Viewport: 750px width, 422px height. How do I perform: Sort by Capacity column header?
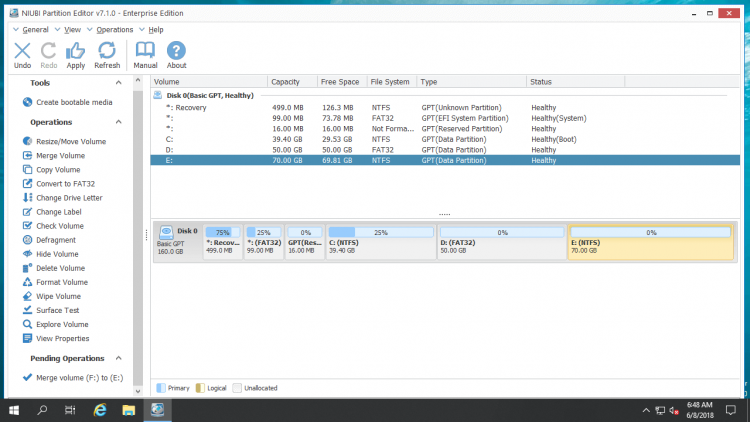(292, 82)
